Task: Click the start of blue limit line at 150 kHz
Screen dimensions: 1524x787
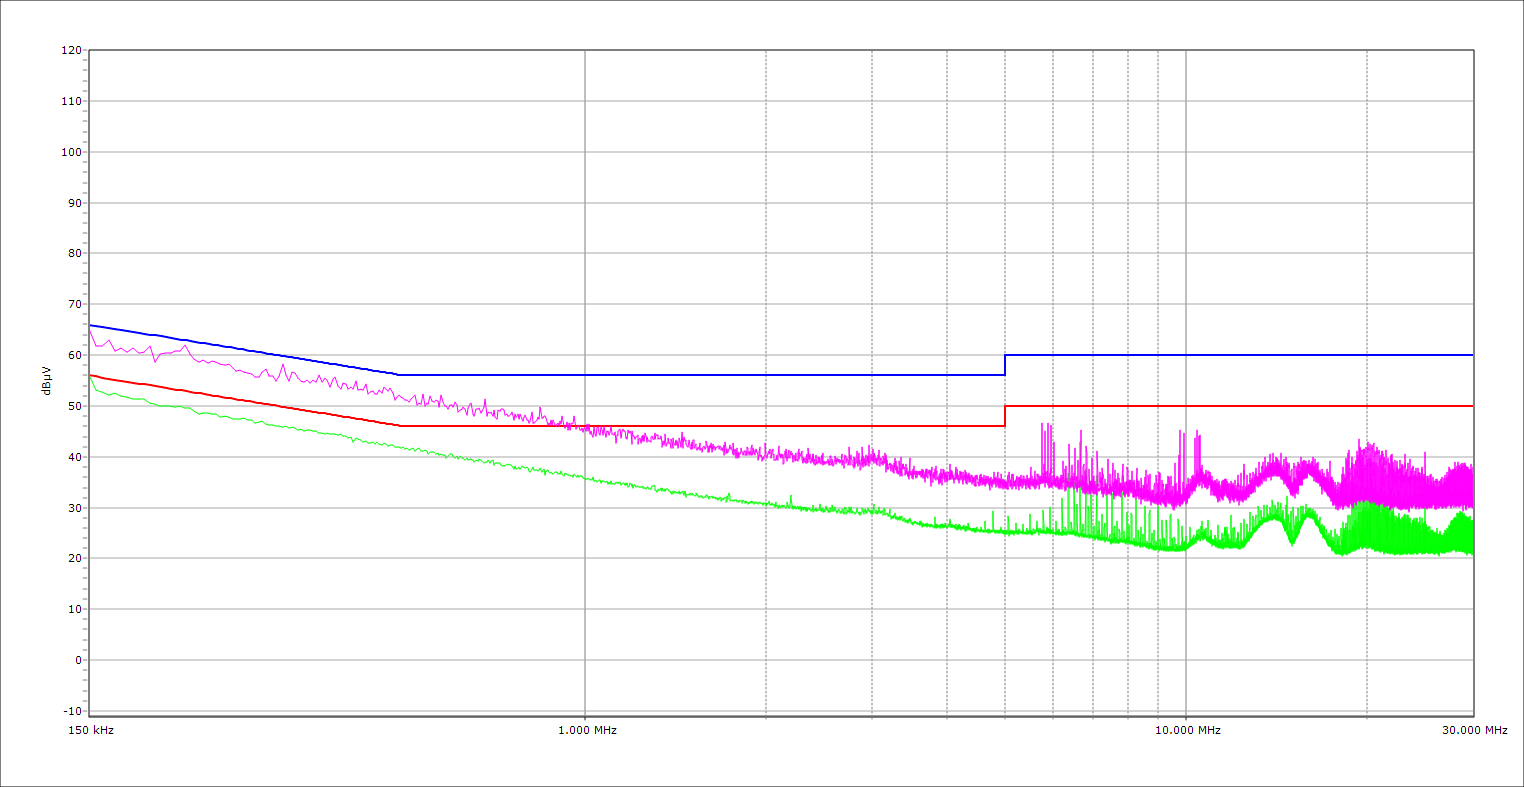Action: [91, 325]
